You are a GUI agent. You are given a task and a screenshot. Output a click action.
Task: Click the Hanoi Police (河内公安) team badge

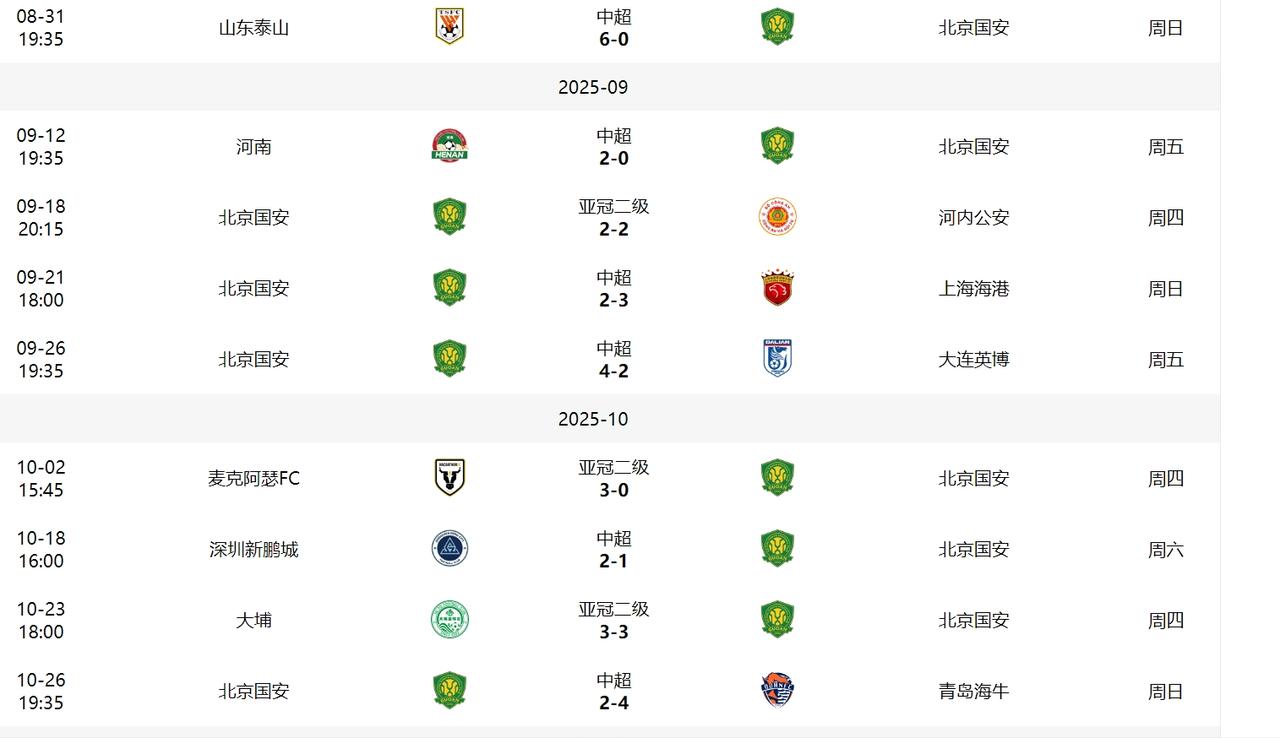777,217
